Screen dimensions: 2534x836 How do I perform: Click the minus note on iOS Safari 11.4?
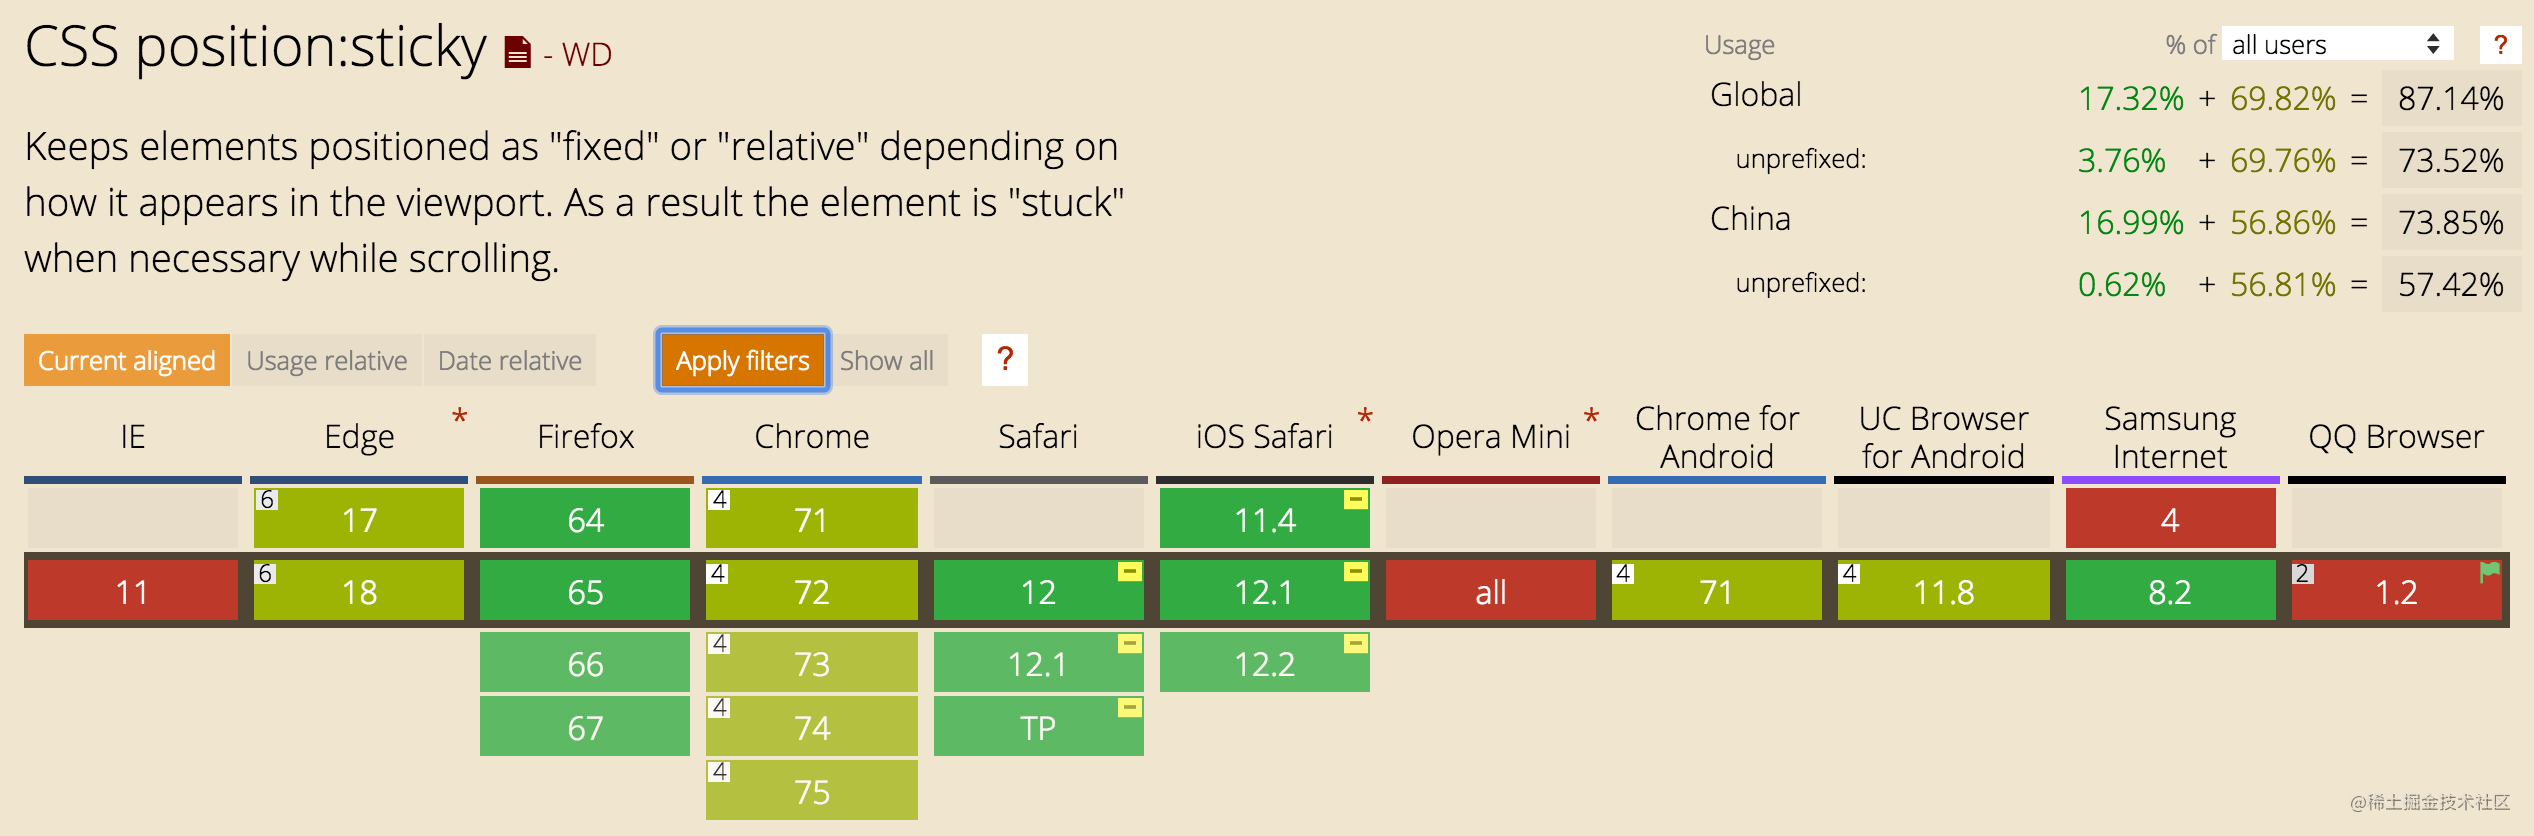click(1355, 500)
